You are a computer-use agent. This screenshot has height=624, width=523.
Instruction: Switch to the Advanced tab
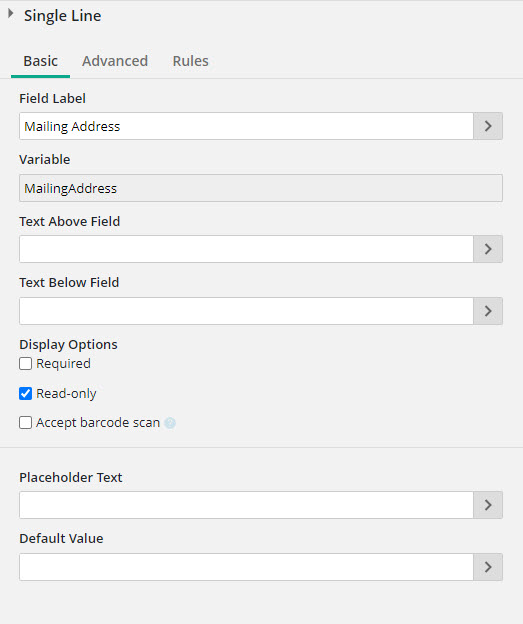115,61
